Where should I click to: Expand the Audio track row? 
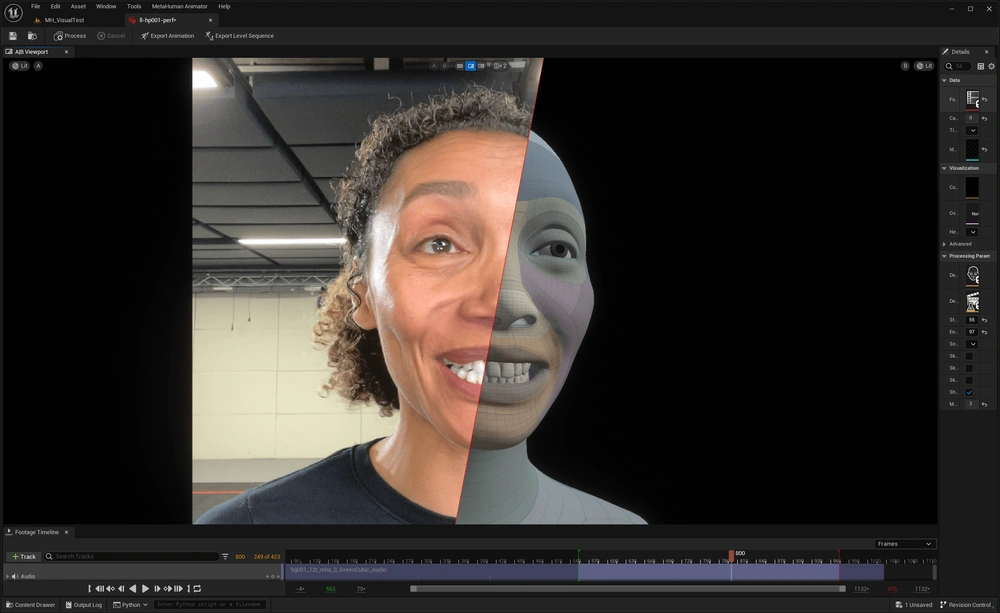point(7,576)
